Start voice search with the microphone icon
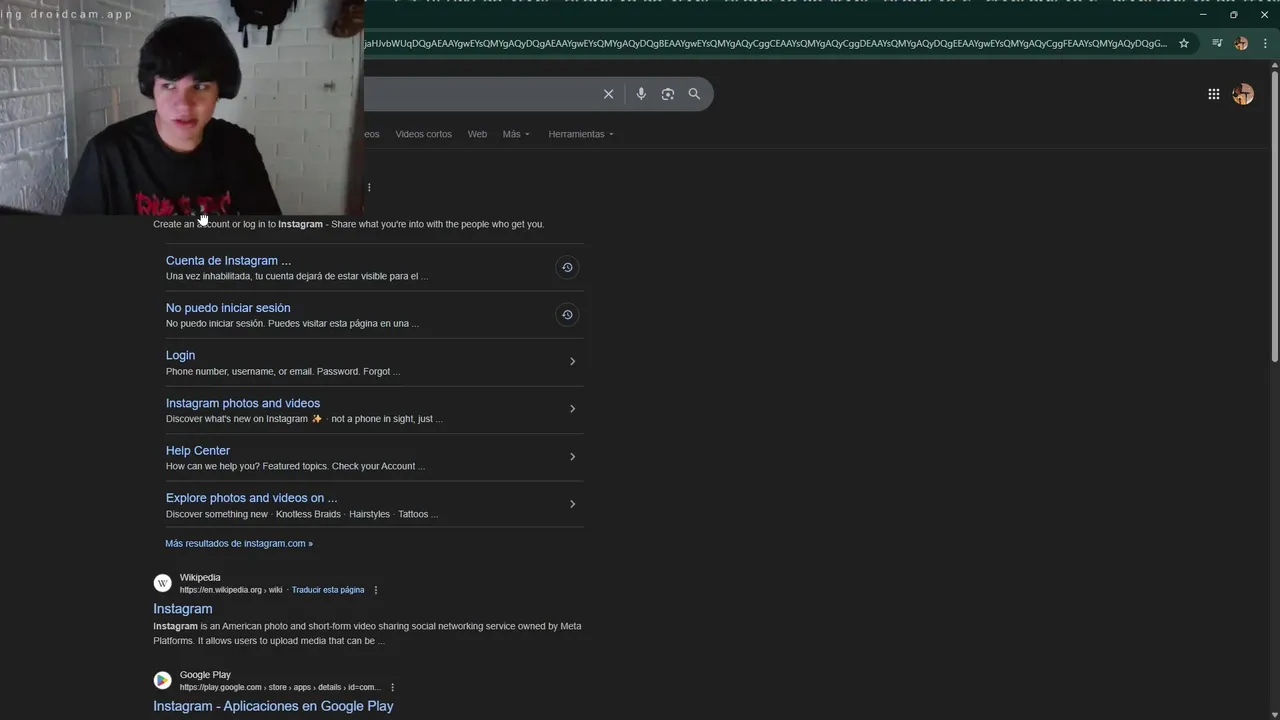Screen dimensions: 1280x720 tap(641, 94)
